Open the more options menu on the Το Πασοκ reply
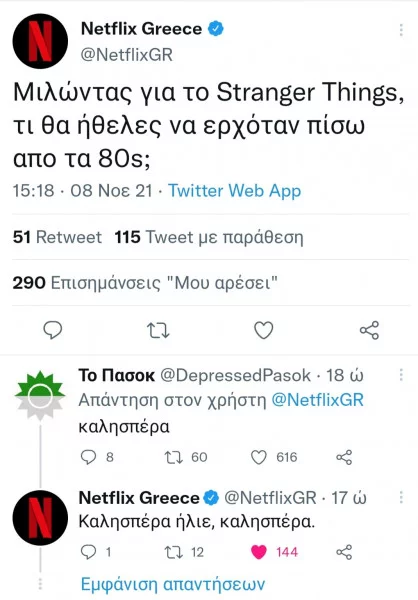 click(x=401, y=375)
